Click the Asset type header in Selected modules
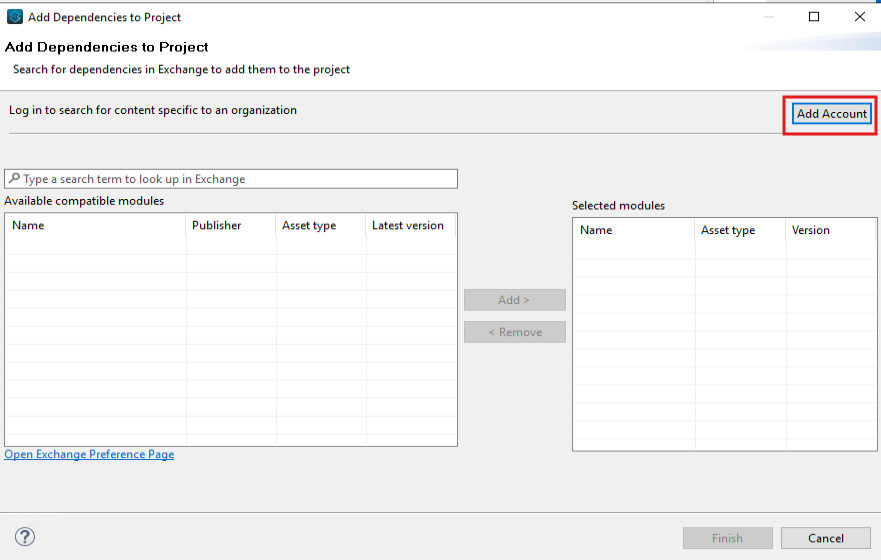881x560 pixels. [739, 230]
